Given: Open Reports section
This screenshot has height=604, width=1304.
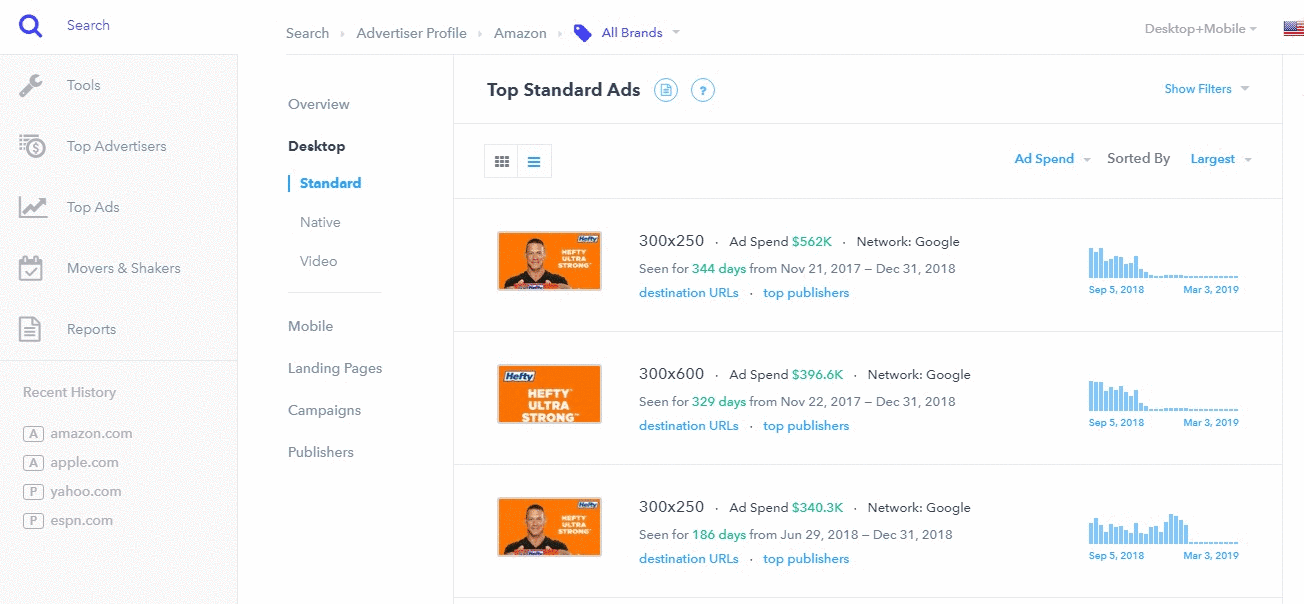Looking at the screenshot, I should [91, 329].
